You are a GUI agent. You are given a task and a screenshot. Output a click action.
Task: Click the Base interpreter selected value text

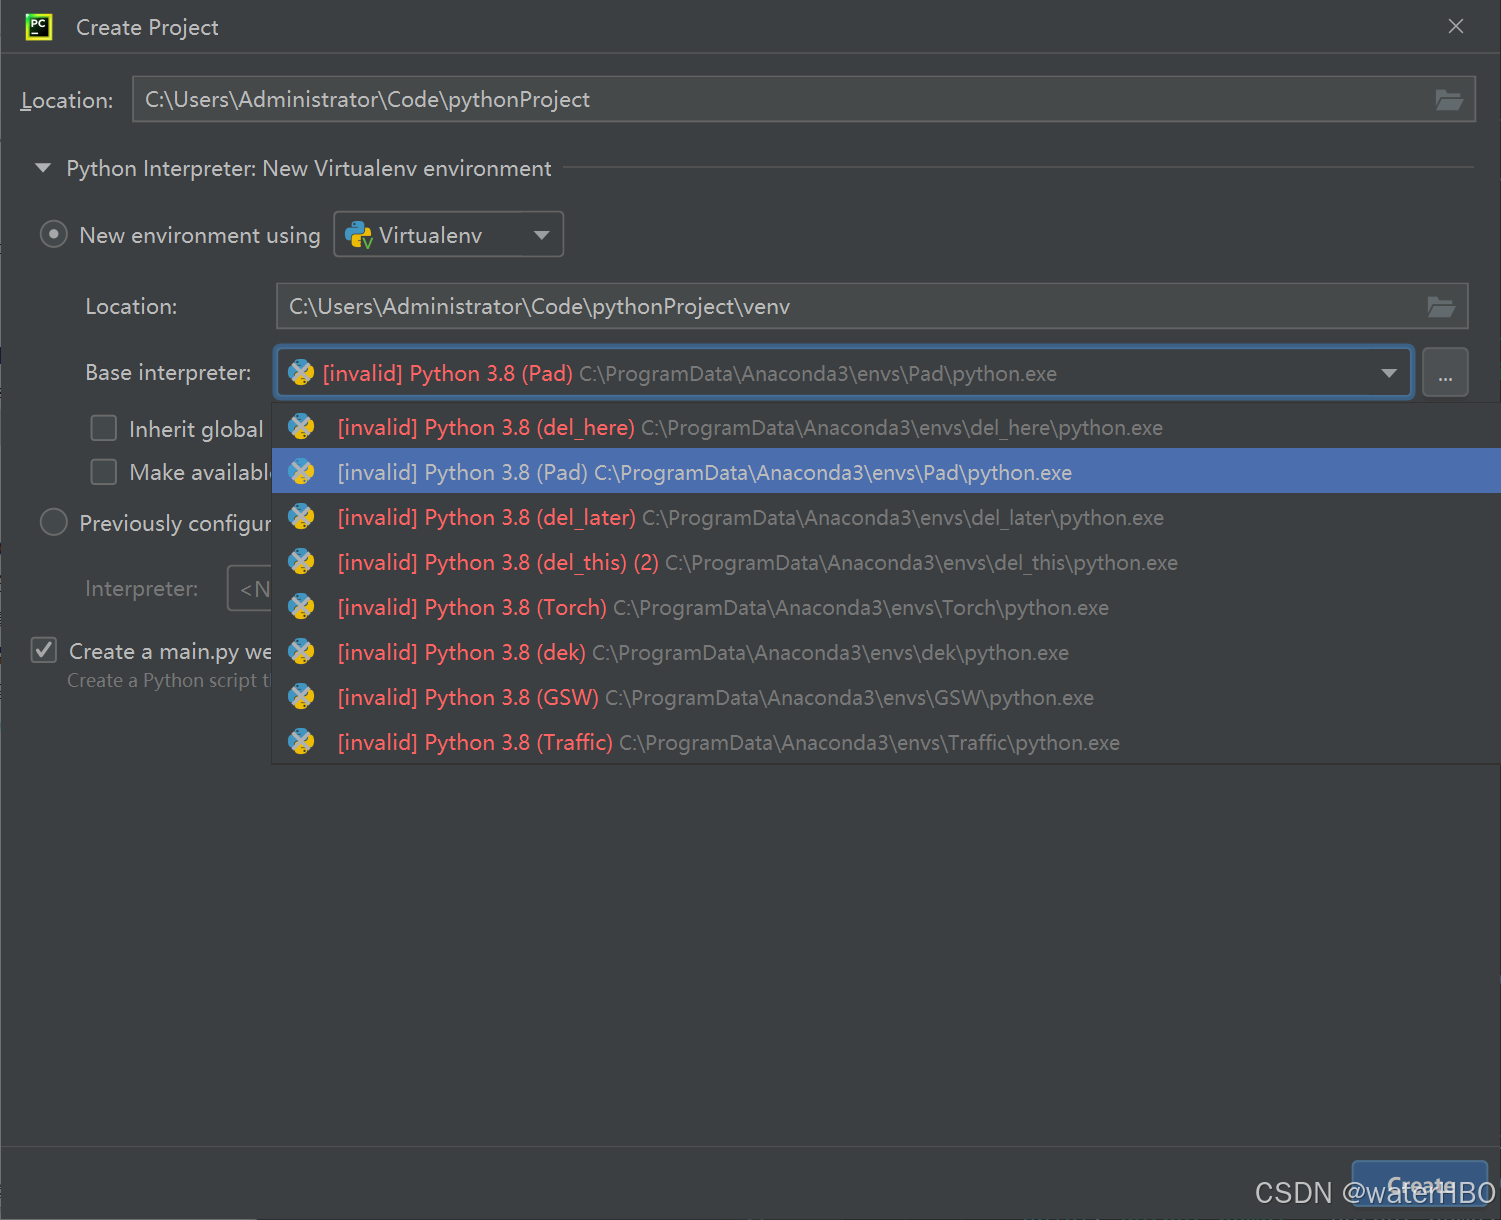pos(689,373)
